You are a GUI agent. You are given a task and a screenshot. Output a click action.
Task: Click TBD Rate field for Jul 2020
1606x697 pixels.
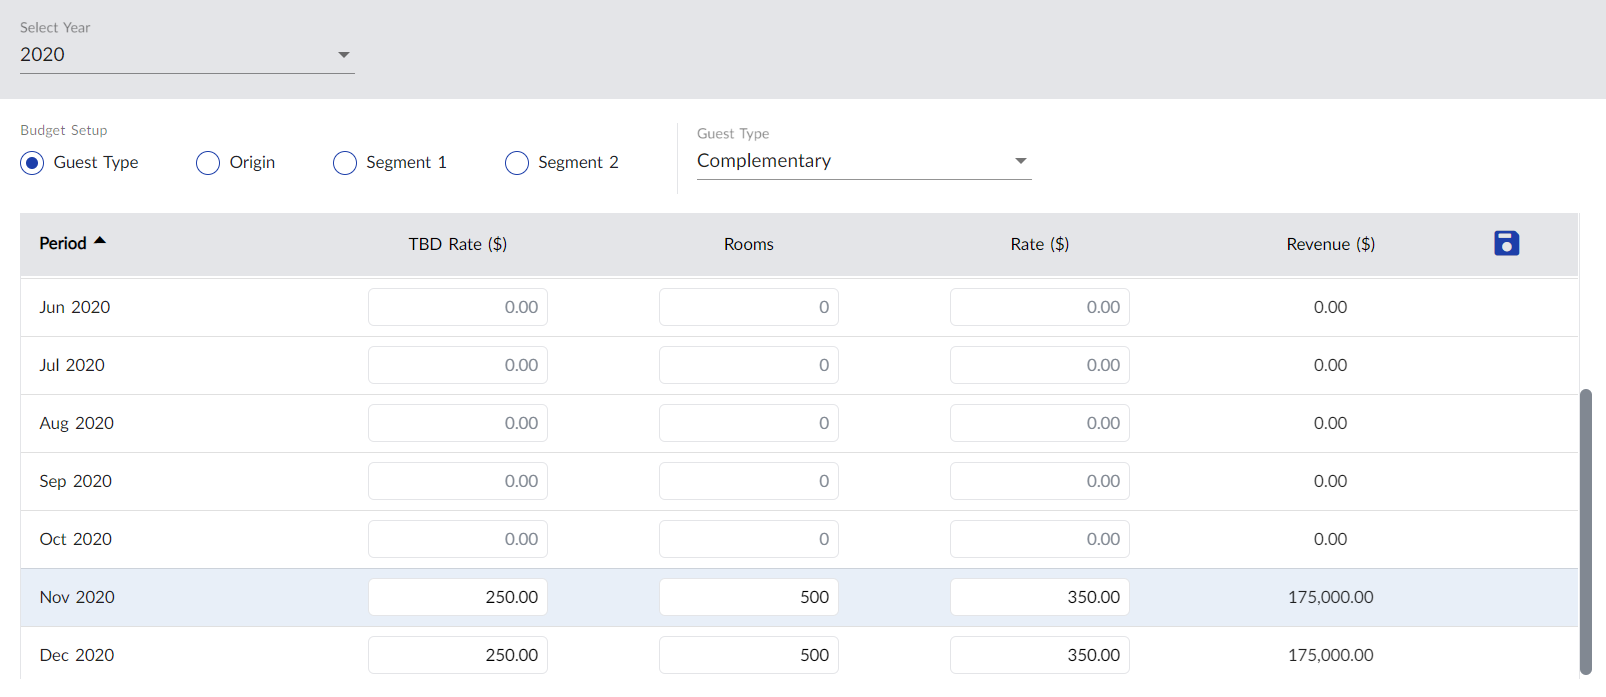point(458,365)
